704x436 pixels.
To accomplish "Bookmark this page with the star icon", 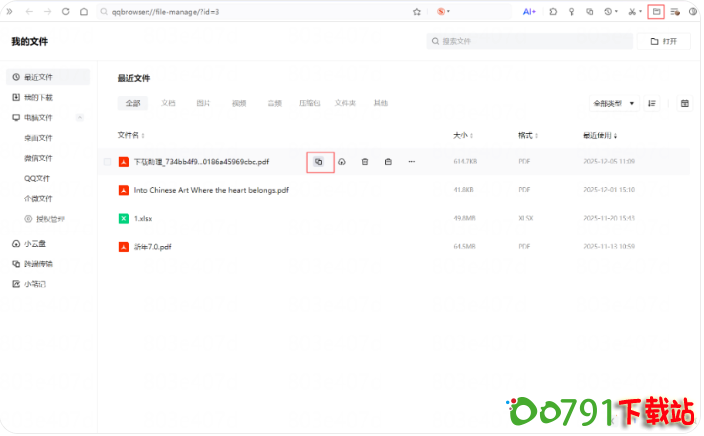I will click(x=416, y=12).
